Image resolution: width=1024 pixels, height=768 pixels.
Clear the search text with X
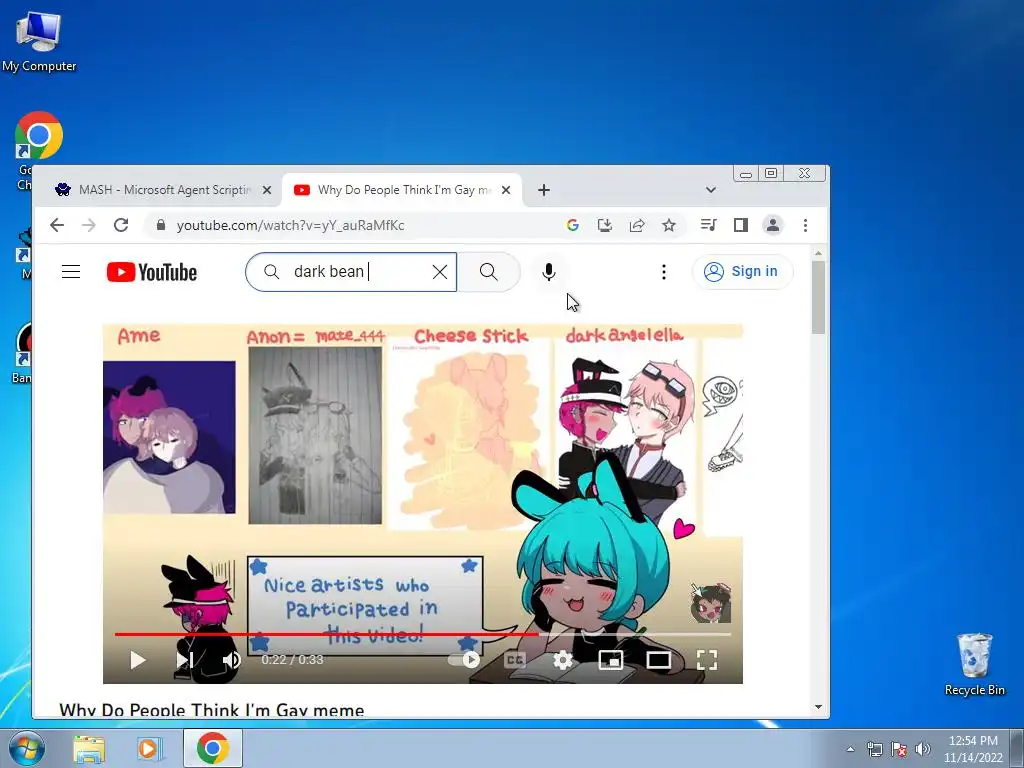coord(440,272)
